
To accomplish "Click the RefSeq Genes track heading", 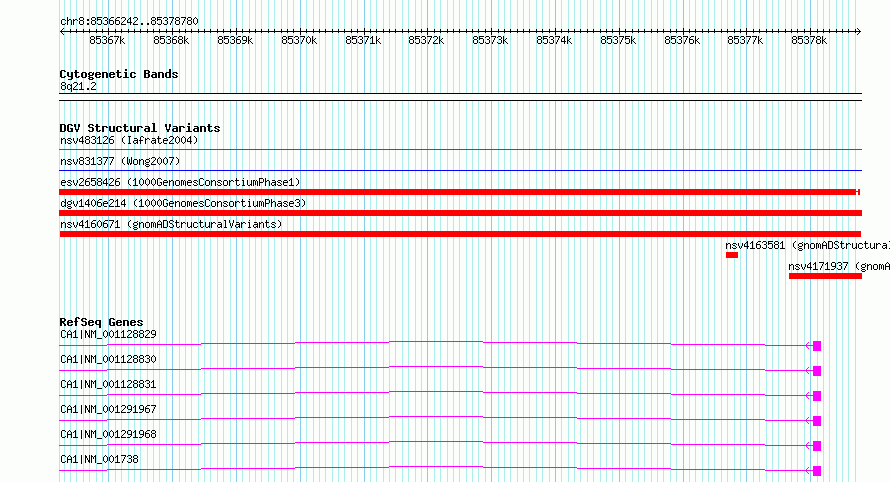I will click(101, 322).
